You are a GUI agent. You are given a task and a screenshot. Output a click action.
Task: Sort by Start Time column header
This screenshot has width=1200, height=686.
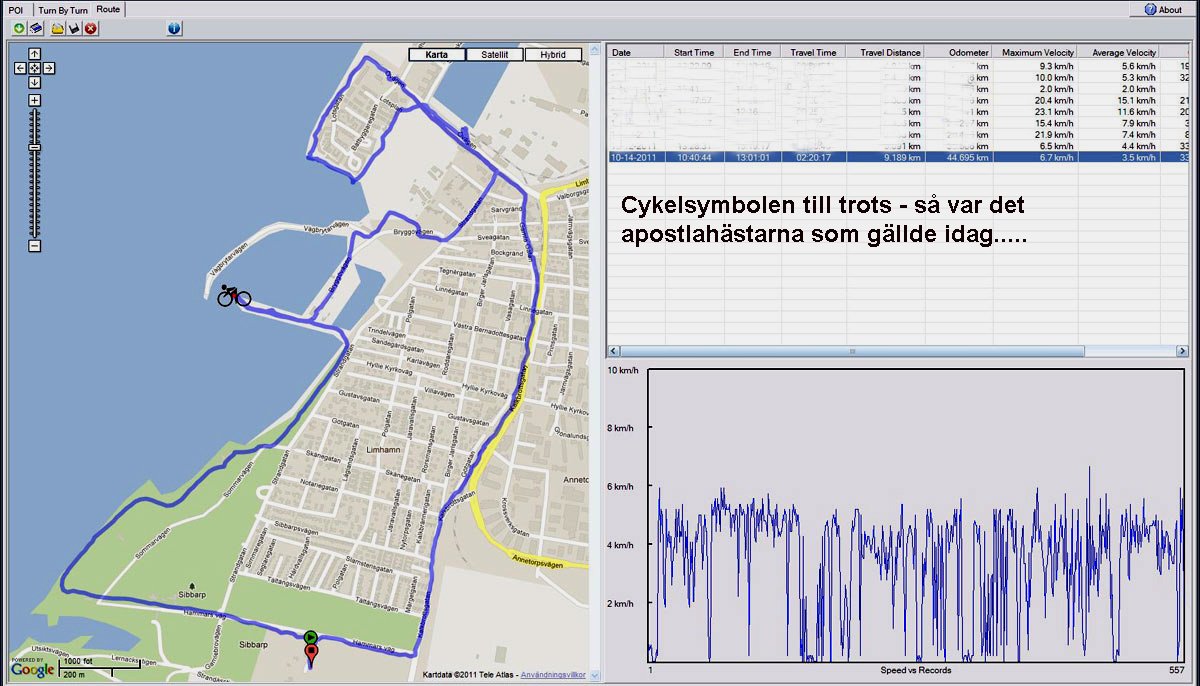pos(694,52)
